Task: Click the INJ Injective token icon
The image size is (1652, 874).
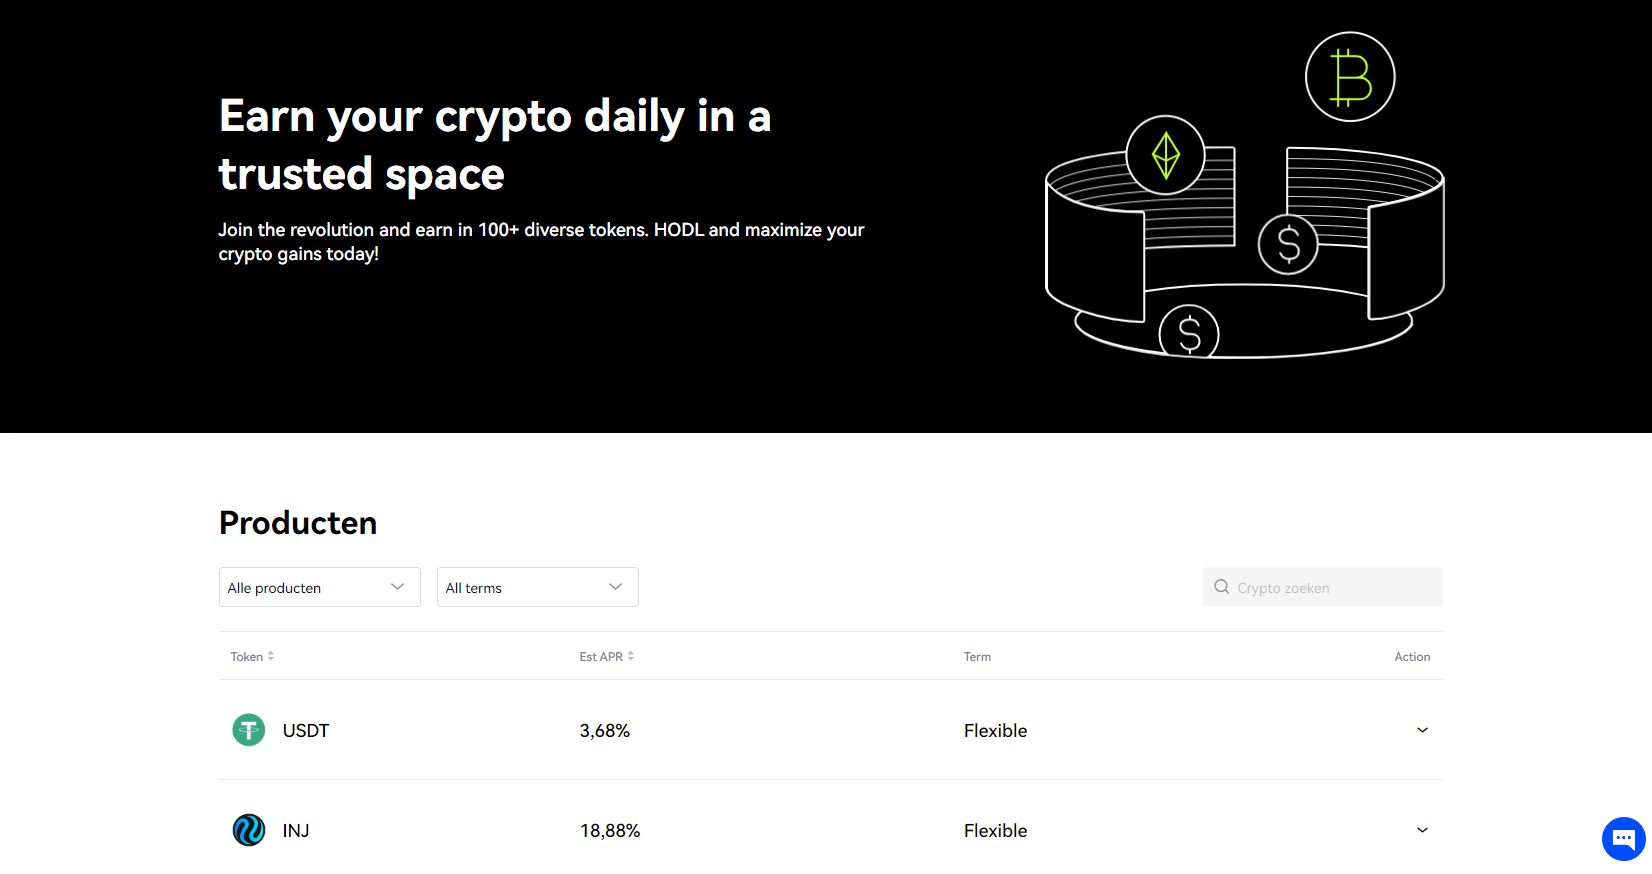Action: click(249, 830)
